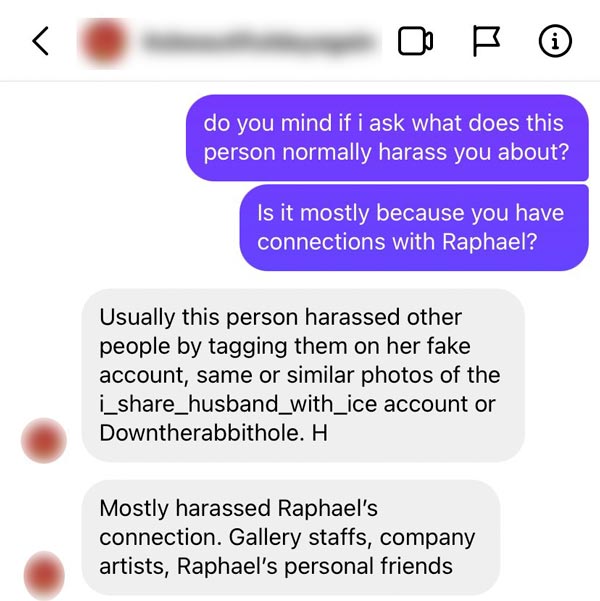
Task: Open conversation info icon
Action: [555, 41]
